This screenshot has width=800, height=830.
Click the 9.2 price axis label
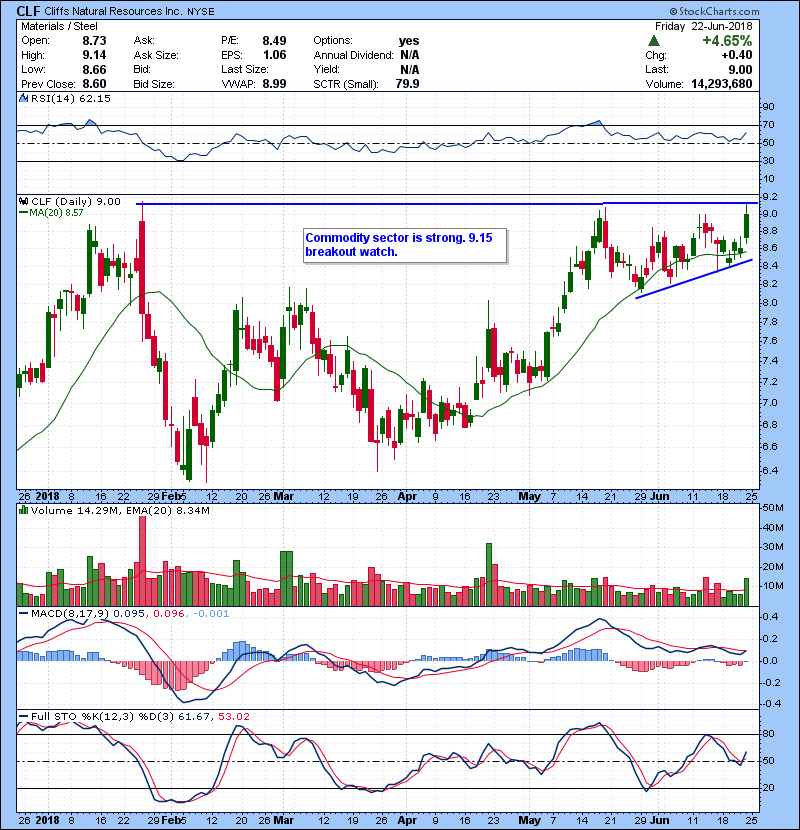(770, 196)
